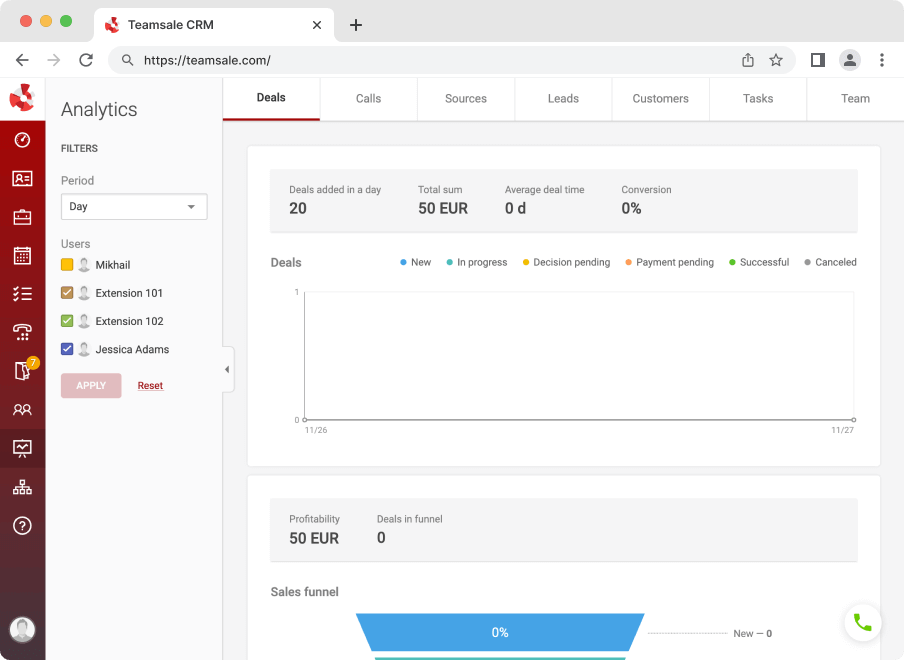
Task: Open the organization structure icon in sidebar
Action: pos(22,487)
